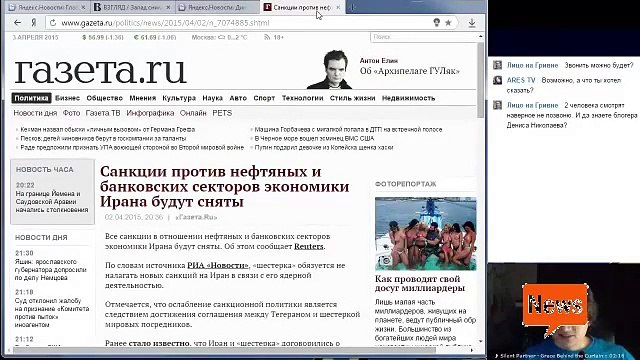This screenshot has height=360, width=640.
Task: Follow the Reuters link in article
Action: point(309,247)
